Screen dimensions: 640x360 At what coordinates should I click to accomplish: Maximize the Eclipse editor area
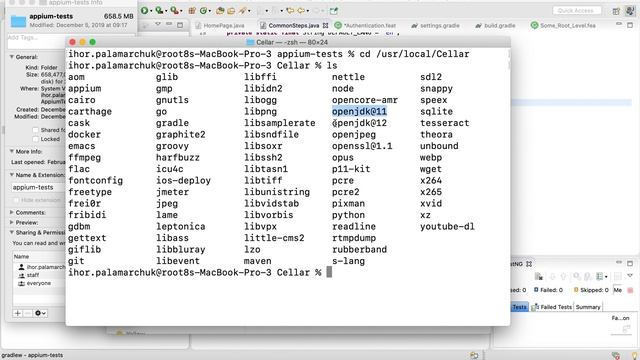(630, 25)
